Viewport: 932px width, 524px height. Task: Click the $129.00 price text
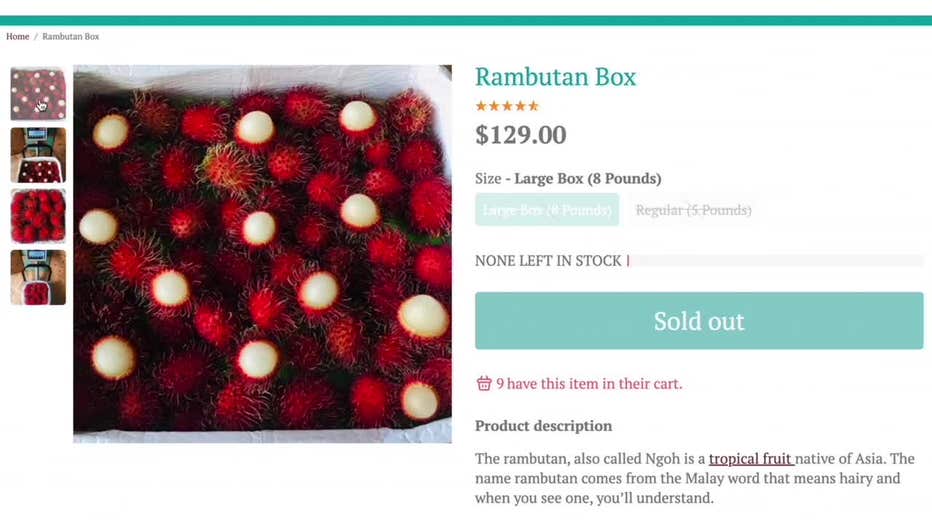point(521,135)
